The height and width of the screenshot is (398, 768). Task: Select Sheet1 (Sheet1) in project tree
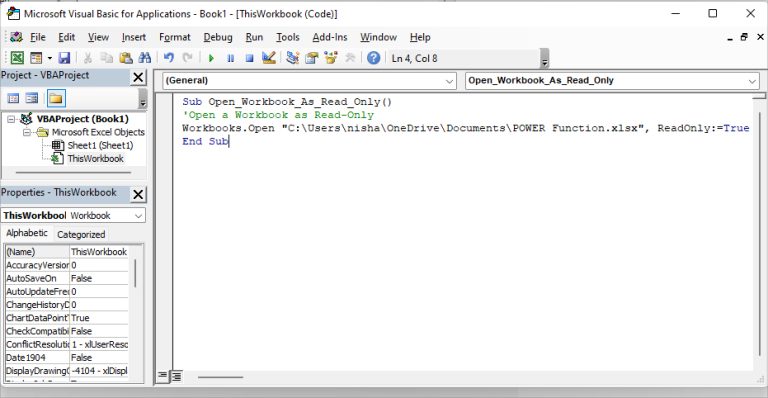(x=100, y=145)
